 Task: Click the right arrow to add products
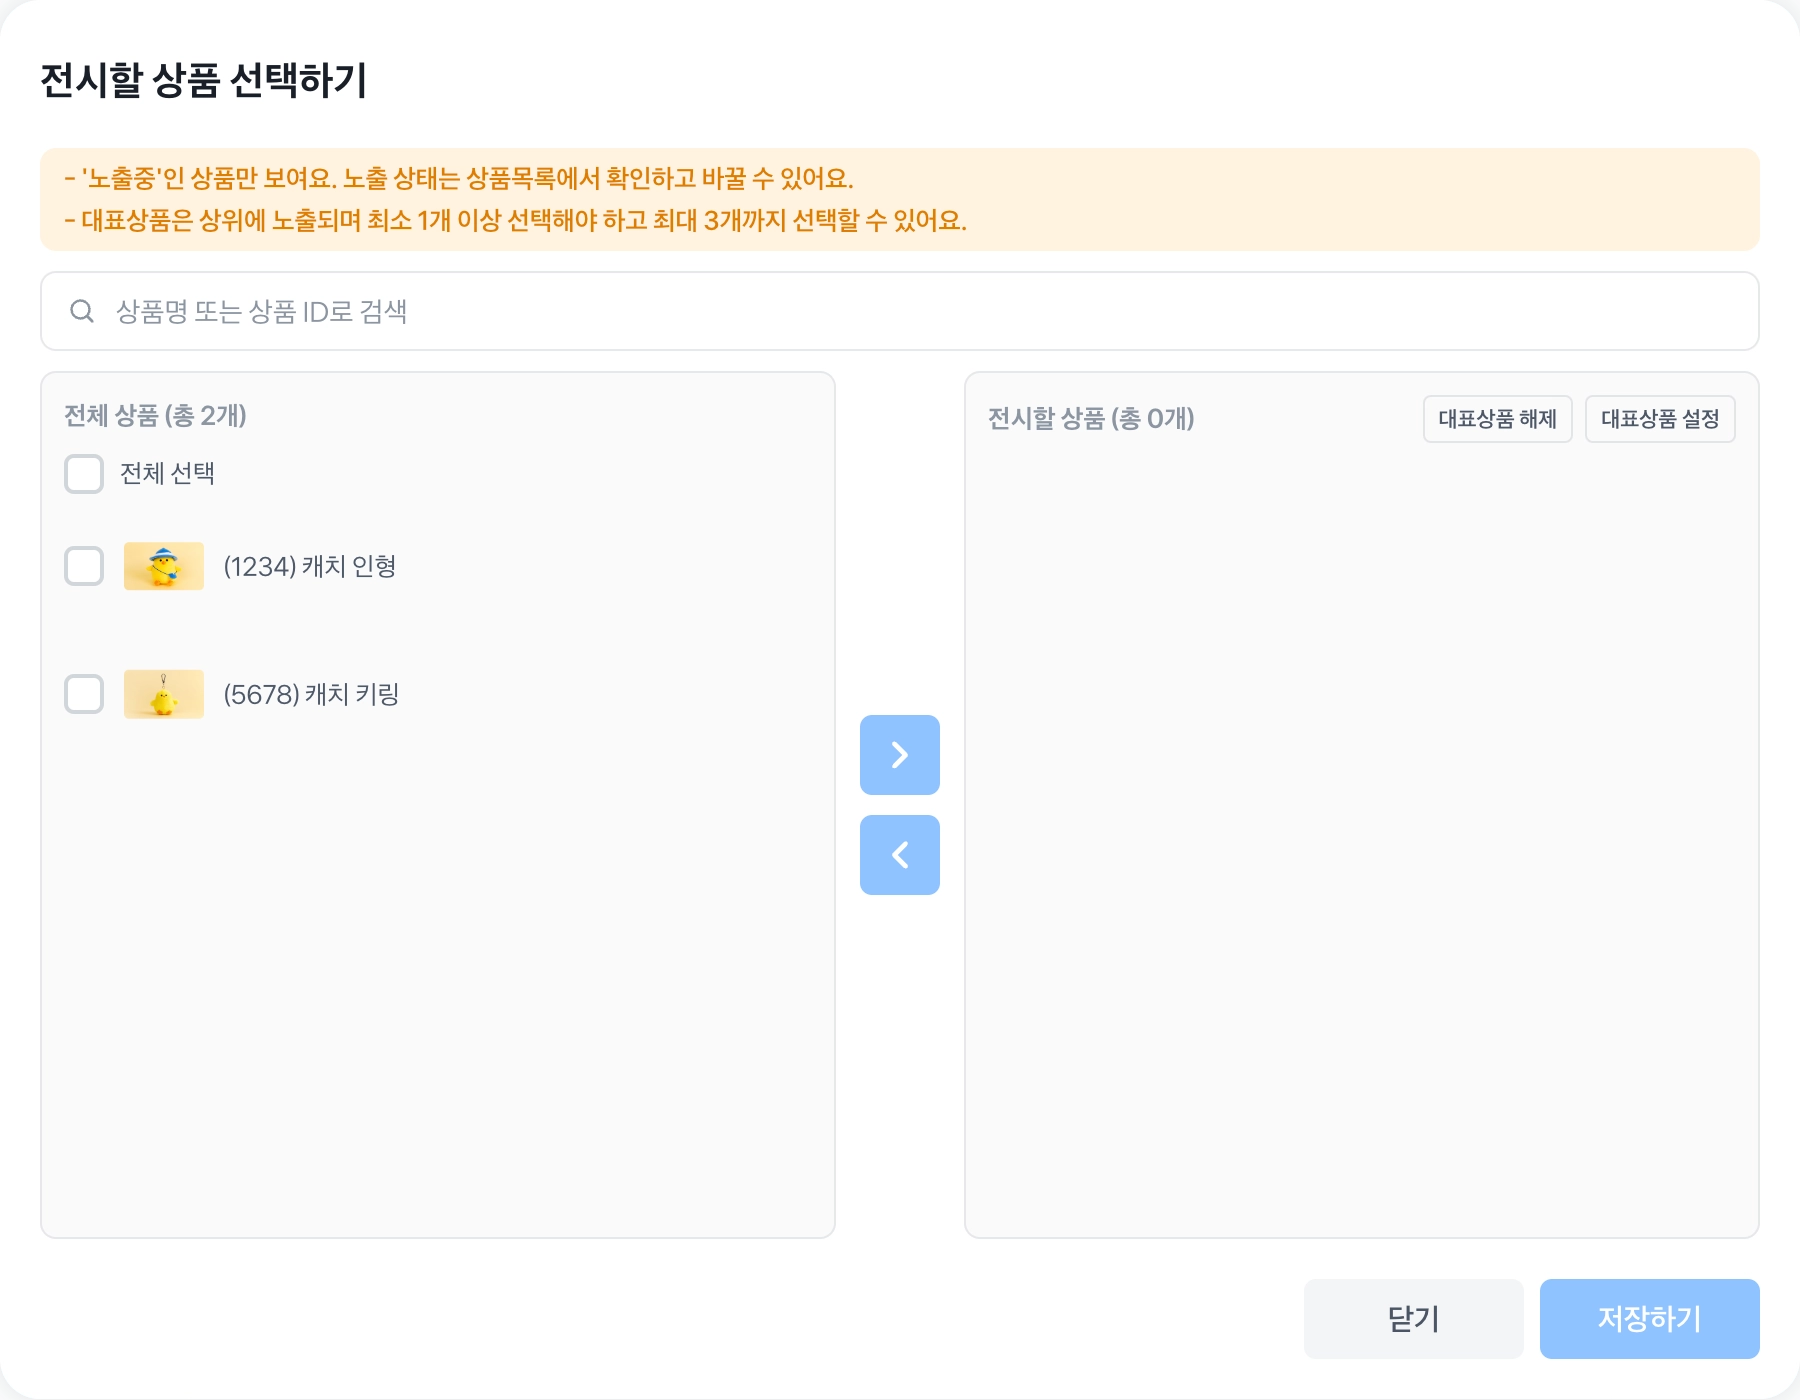pos(899,755)
